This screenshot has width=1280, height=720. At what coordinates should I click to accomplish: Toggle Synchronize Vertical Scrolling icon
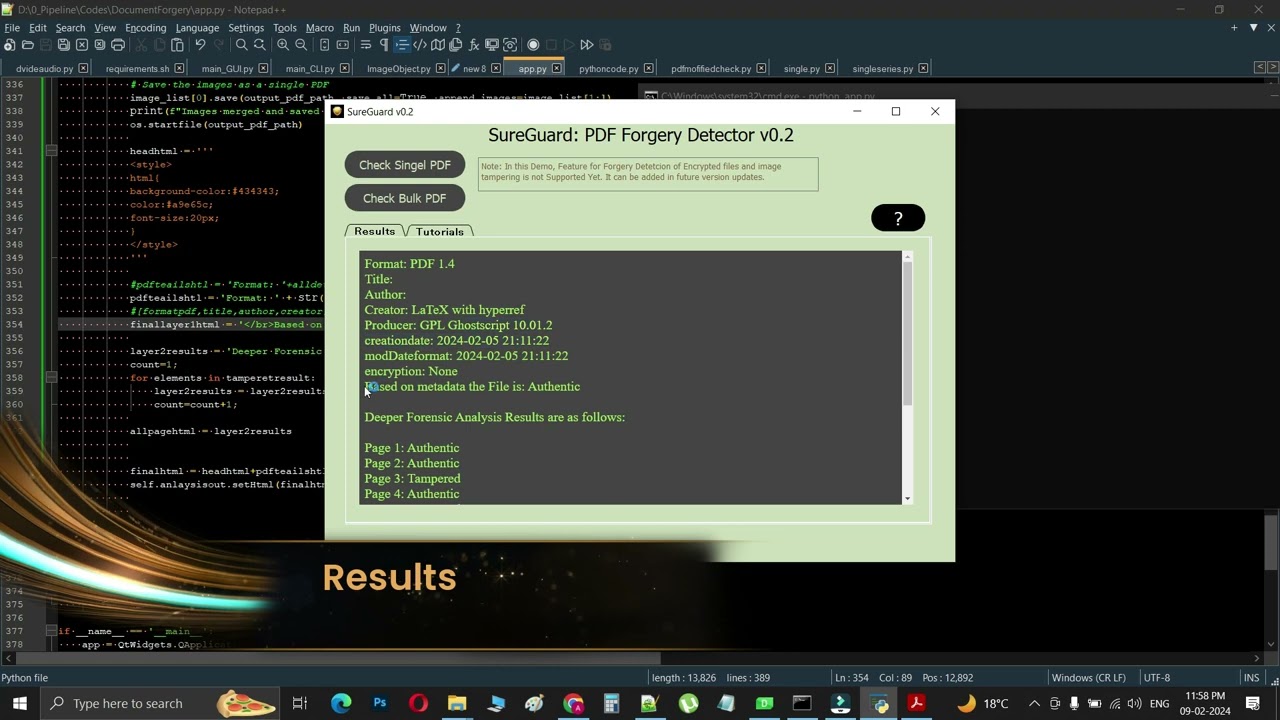click(324, 45)
